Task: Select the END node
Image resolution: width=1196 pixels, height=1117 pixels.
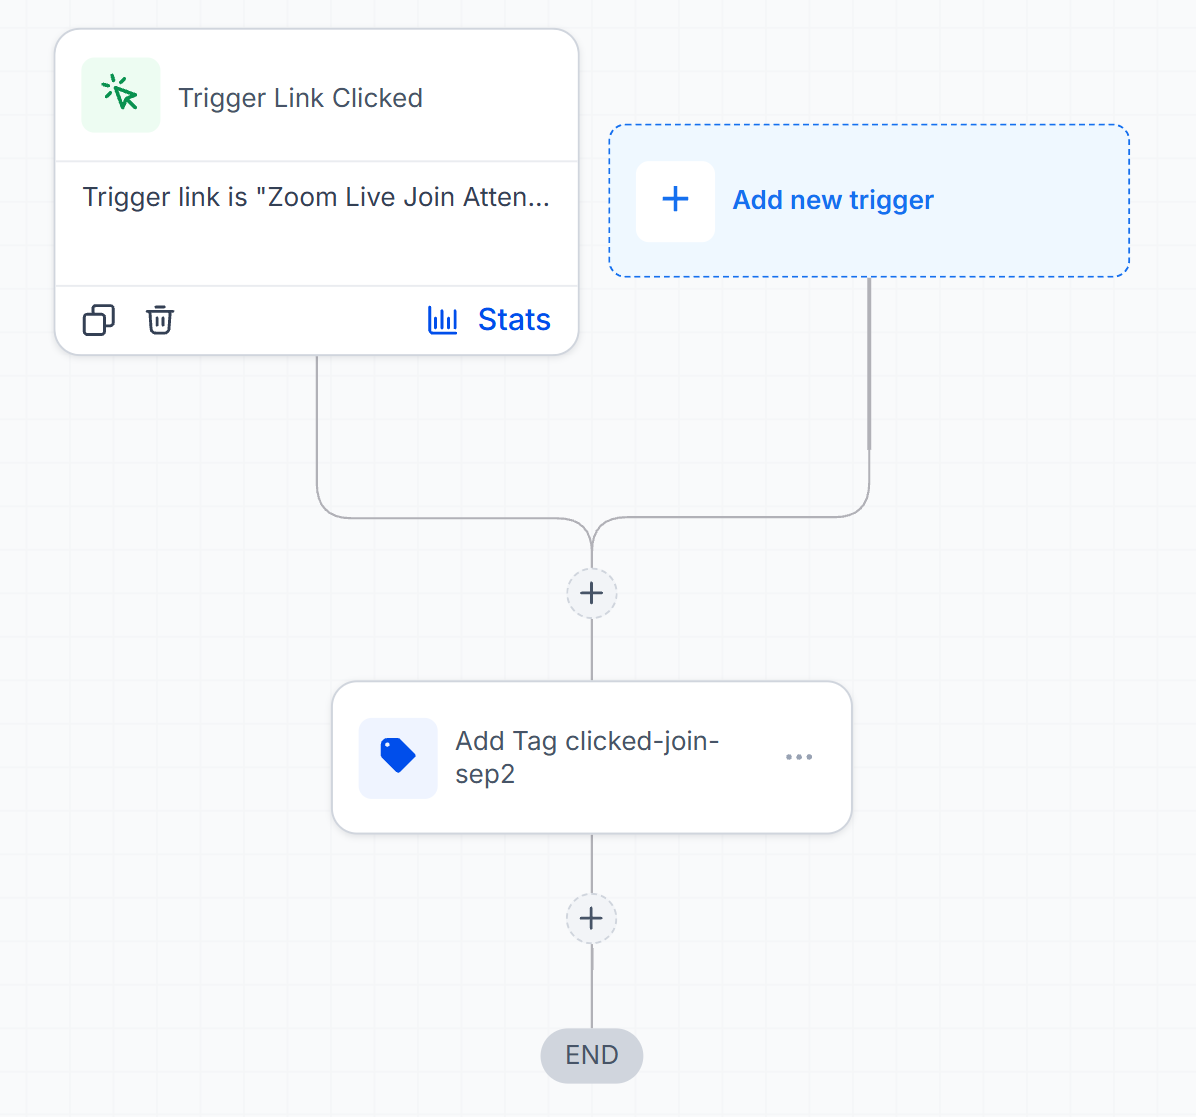Action: pyautogui.click(x=591, y=1055)
